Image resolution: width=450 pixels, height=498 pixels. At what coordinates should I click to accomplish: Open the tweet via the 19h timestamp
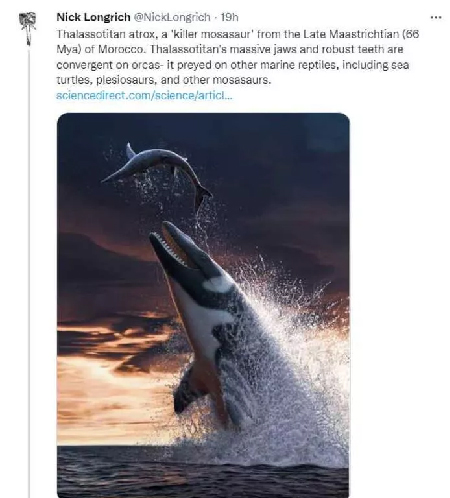(230, 17)
